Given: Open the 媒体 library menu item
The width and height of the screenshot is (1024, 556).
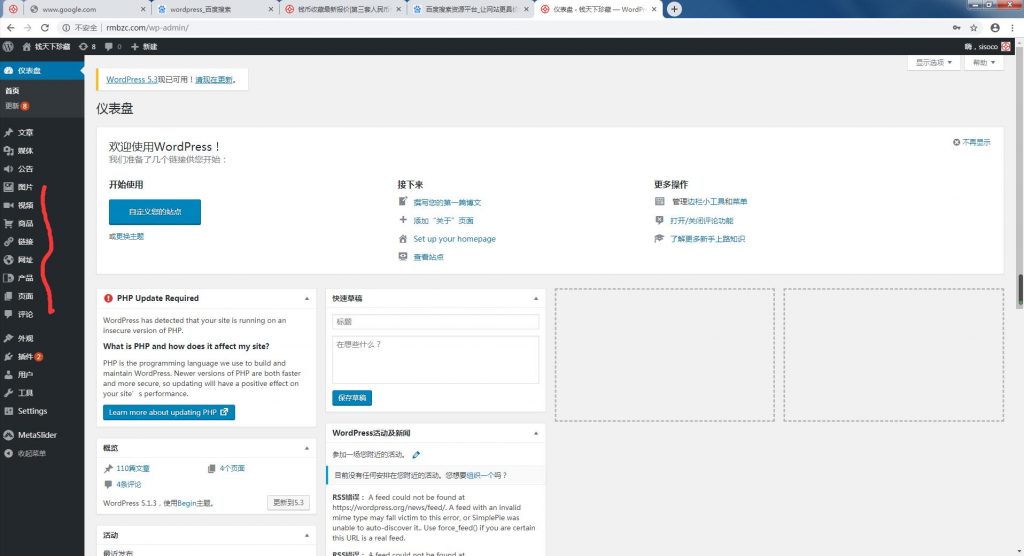Looking at the screenshot, I should point(42,150).
